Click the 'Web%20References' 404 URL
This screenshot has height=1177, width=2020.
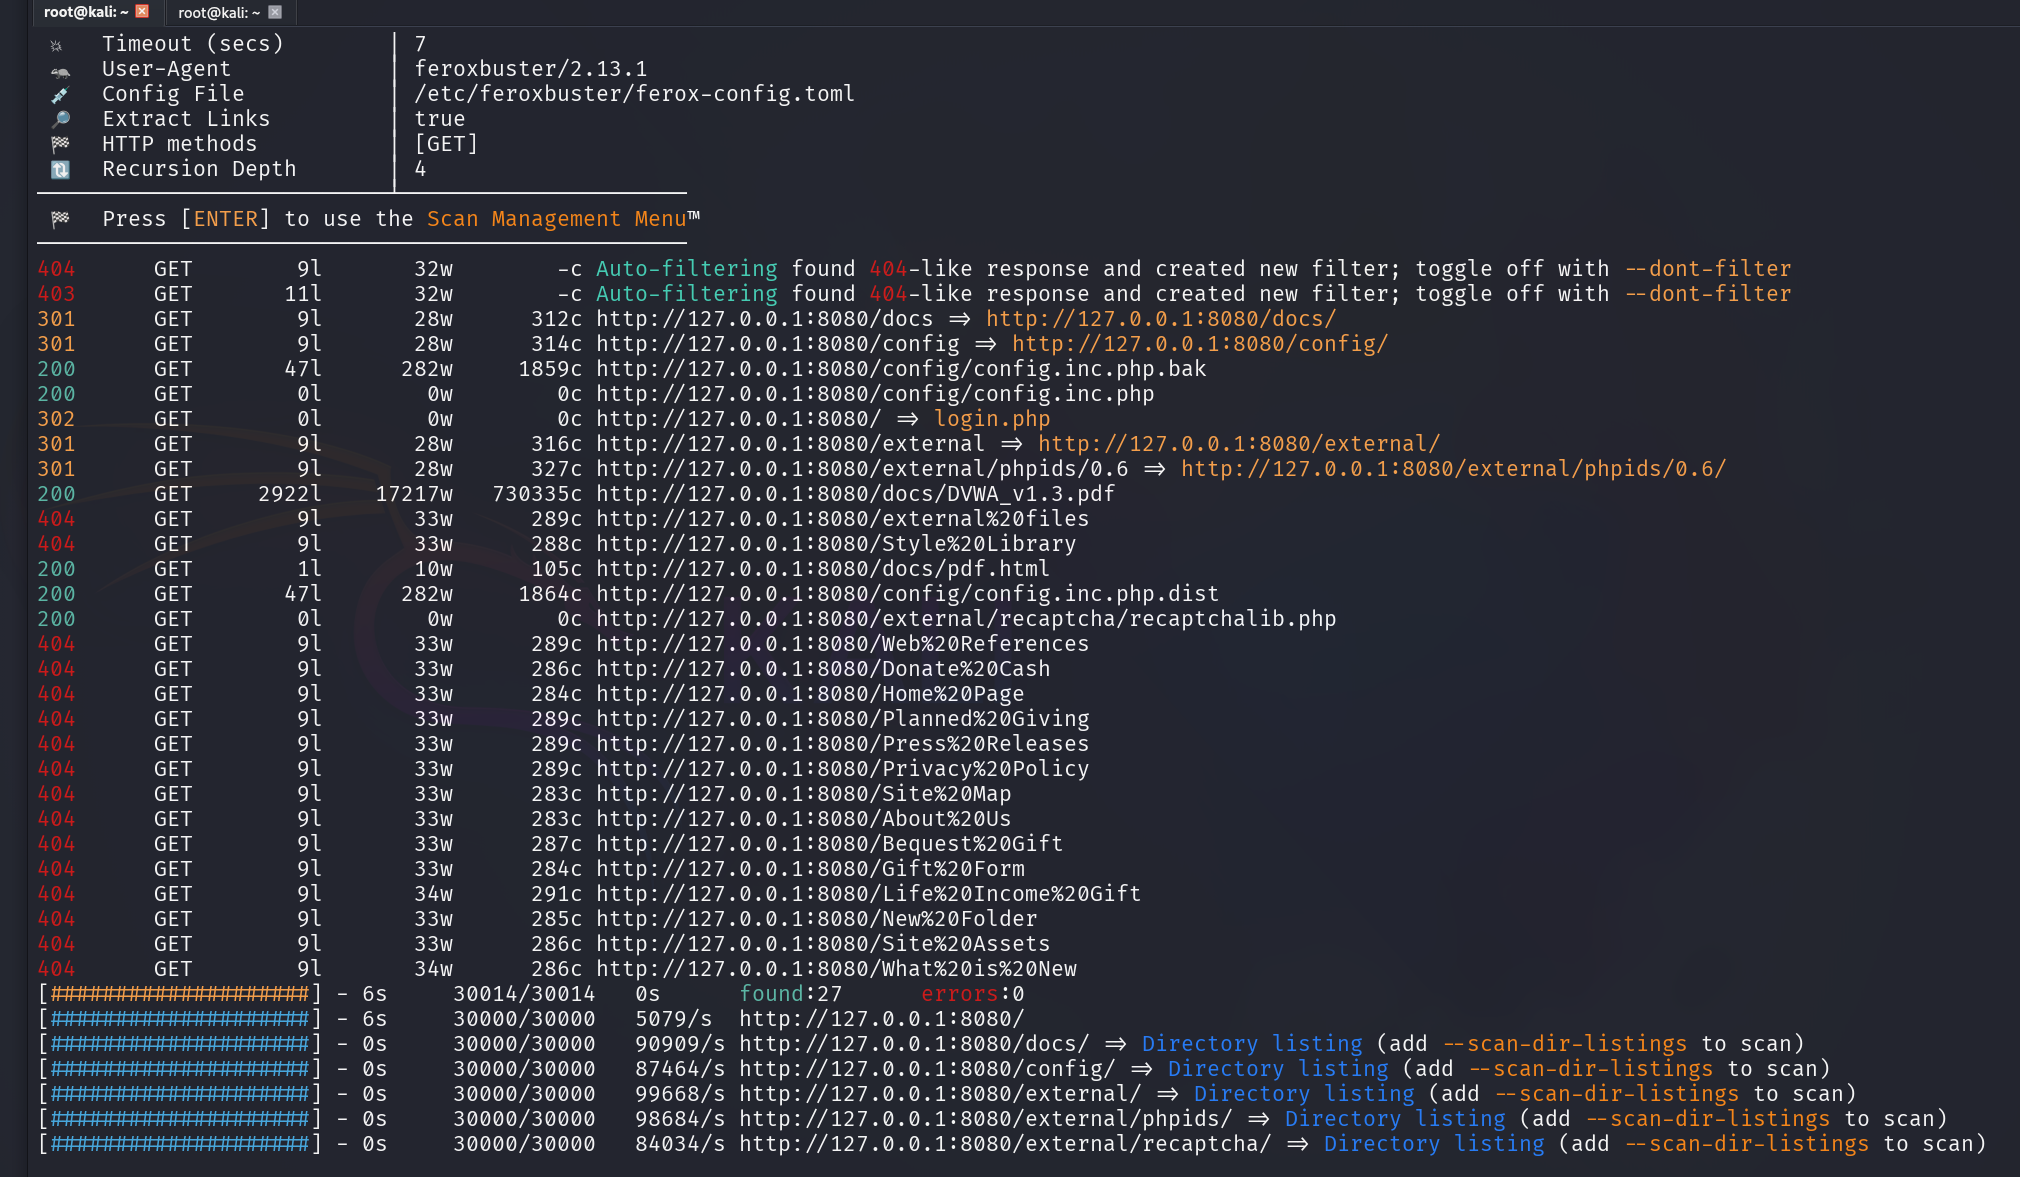point(842,644)
